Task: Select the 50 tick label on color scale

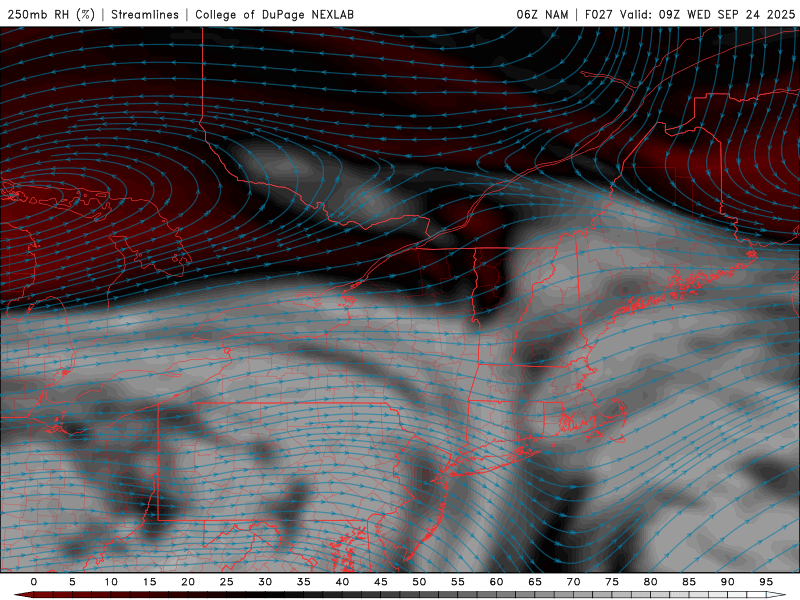Action: (x=419, y=582)
